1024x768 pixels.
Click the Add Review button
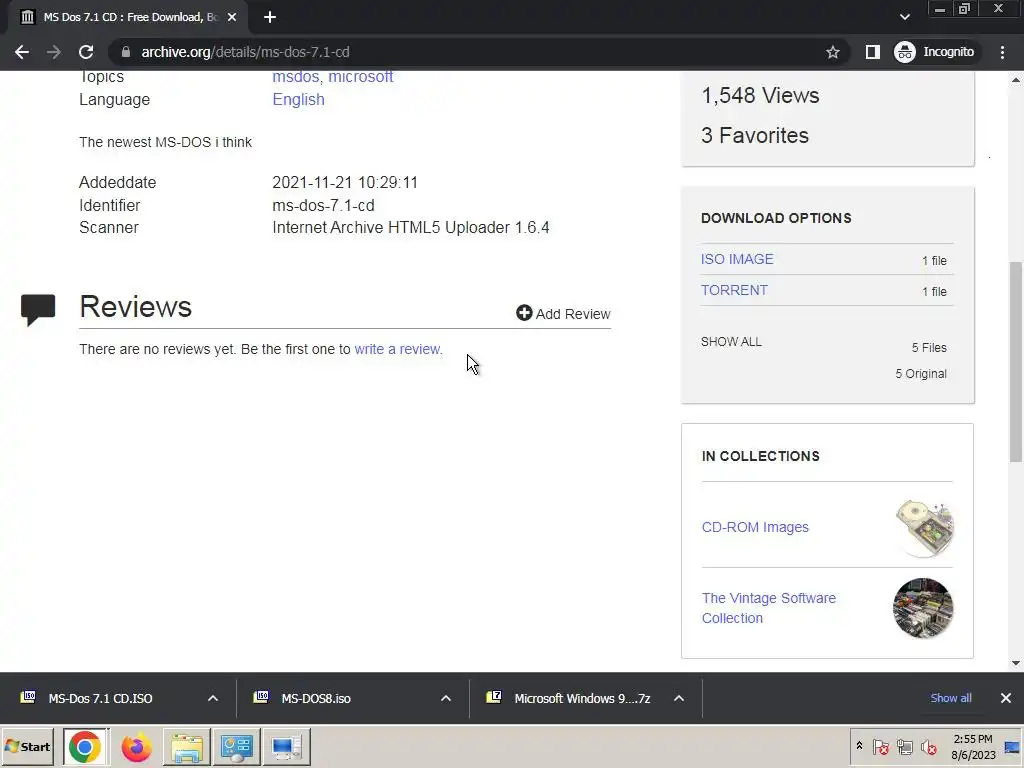563,314
